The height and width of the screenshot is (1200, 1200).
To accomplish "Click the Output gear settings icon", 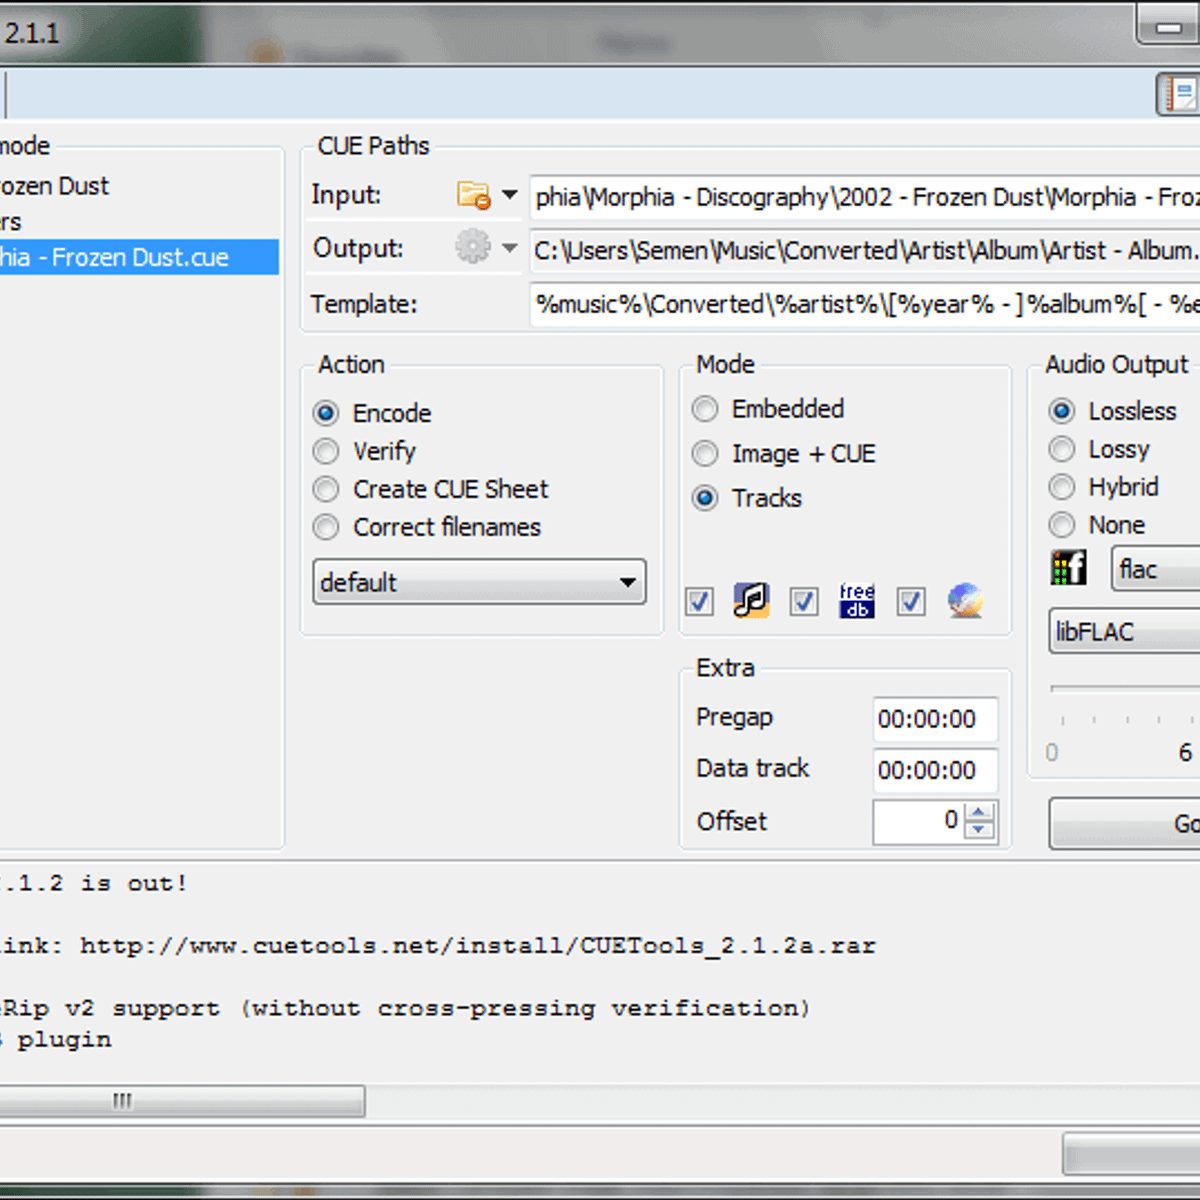I will point(473,246).
